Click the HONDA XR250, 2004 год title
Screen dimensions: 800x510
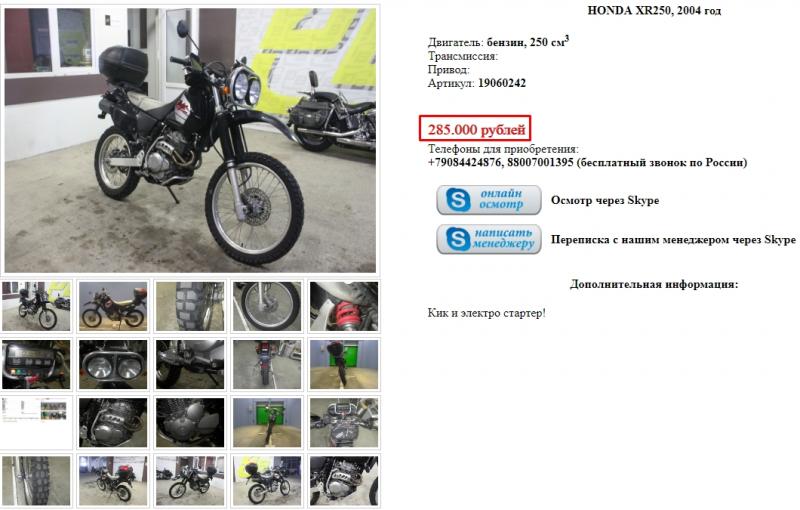coord(654,11)
